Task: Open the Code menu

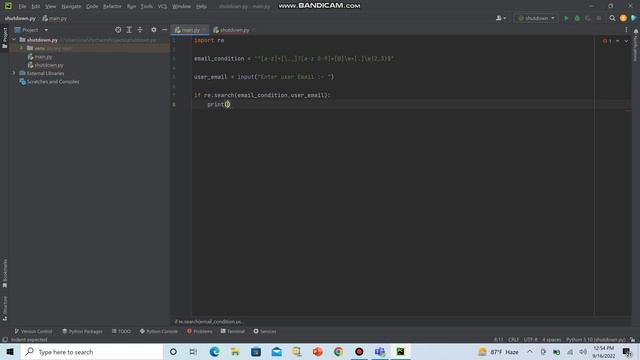Action: pos(92,7)
